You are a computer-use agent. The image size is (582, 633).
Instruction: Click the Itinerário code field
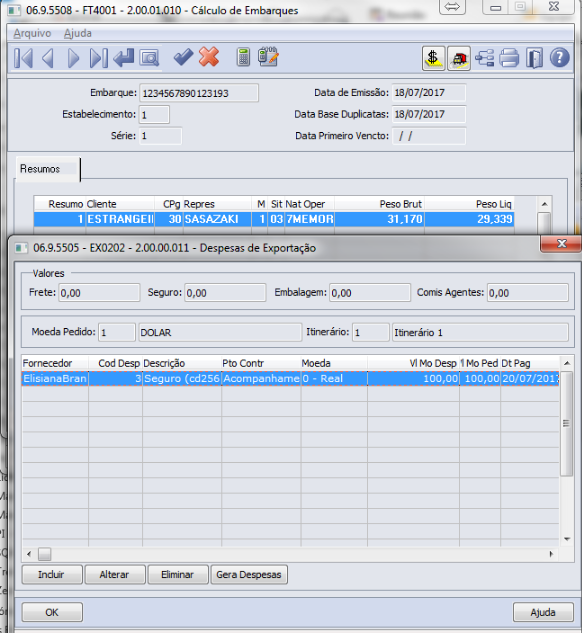(370, 332)
